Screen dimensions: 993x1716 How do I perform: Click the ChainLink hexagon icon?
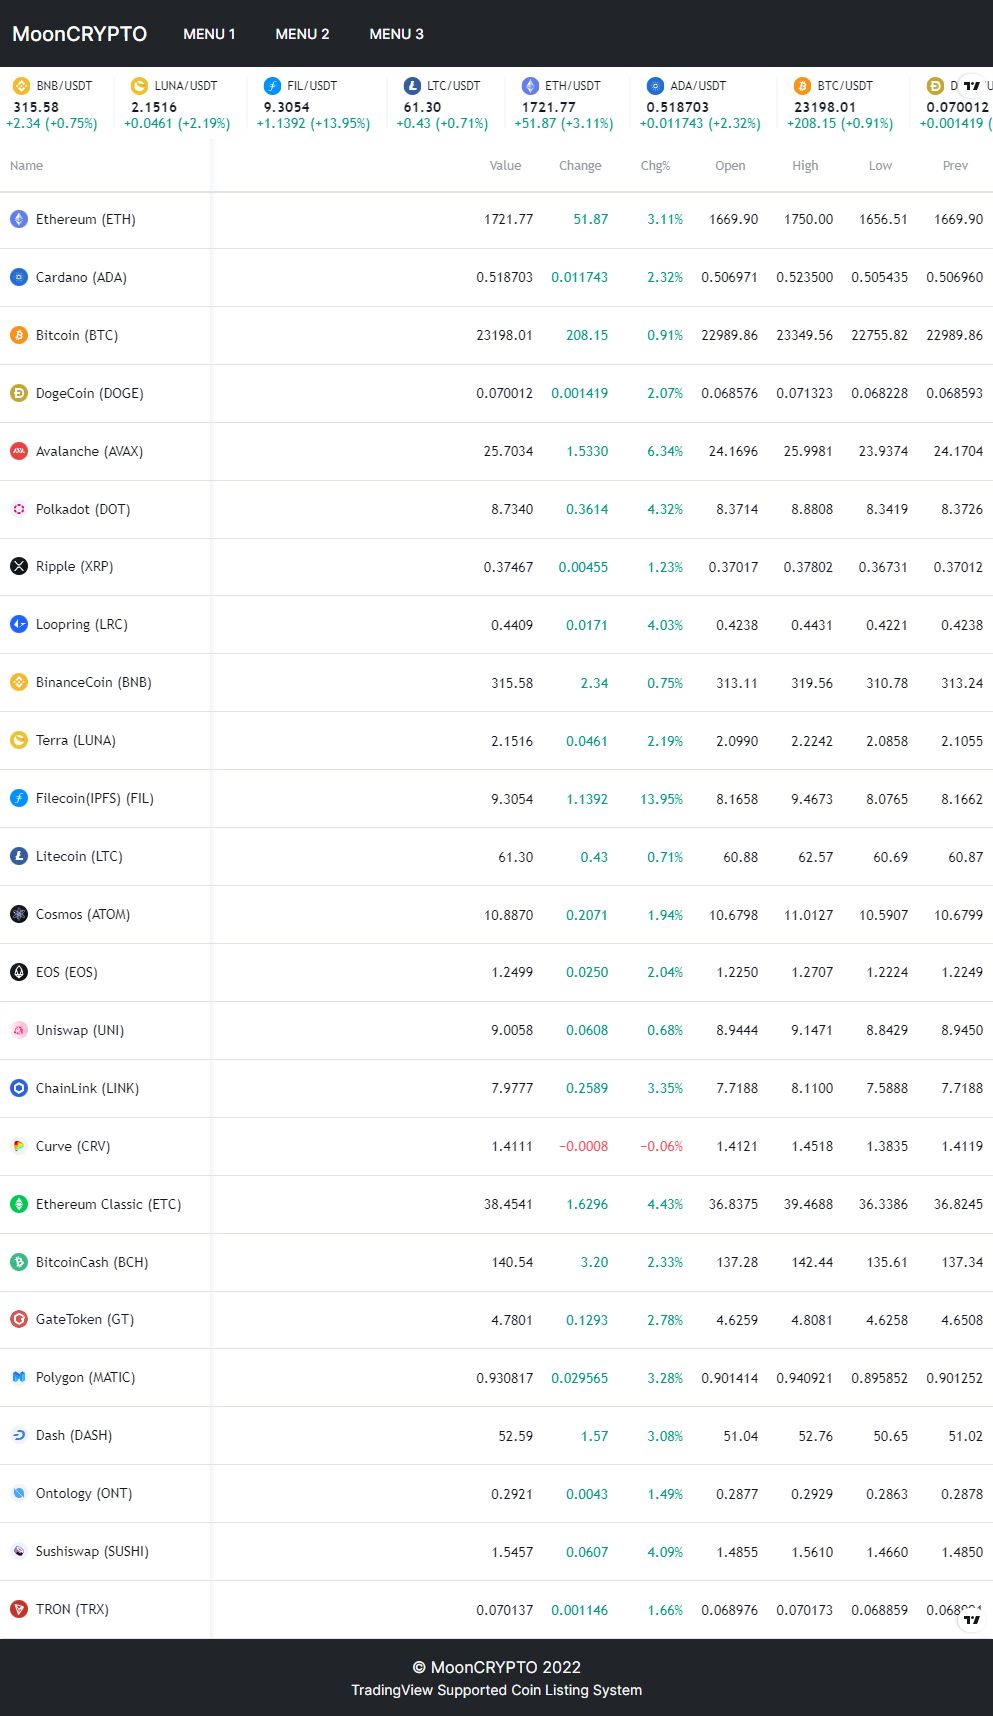[19, 1088]
